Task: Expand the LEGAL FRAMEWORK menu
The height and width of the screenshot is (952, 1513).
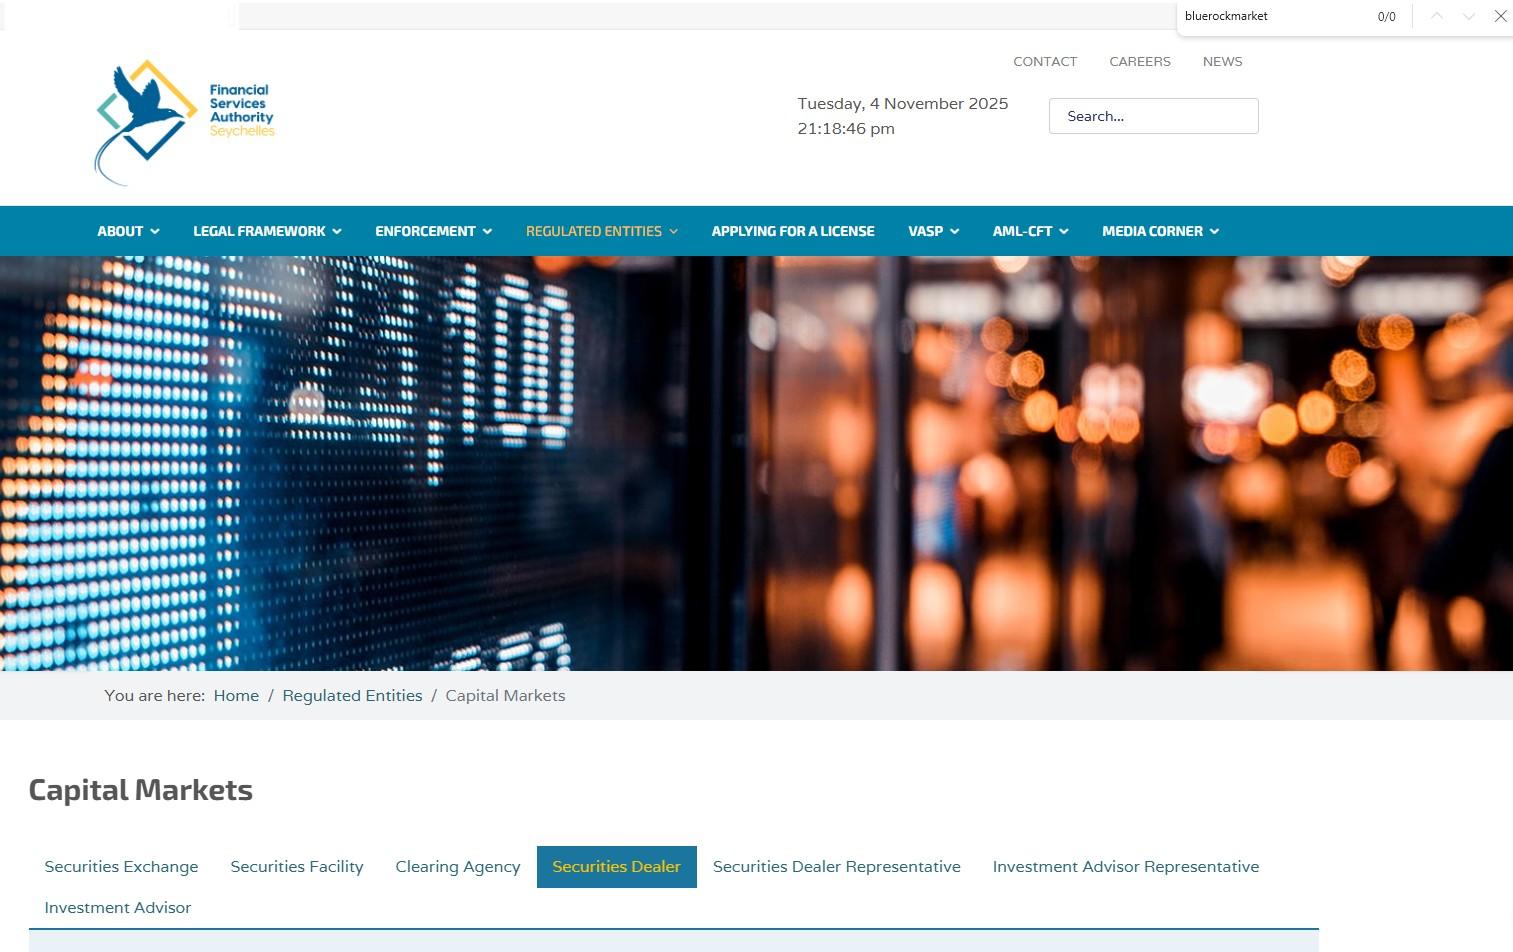Action: coord(267,231)
